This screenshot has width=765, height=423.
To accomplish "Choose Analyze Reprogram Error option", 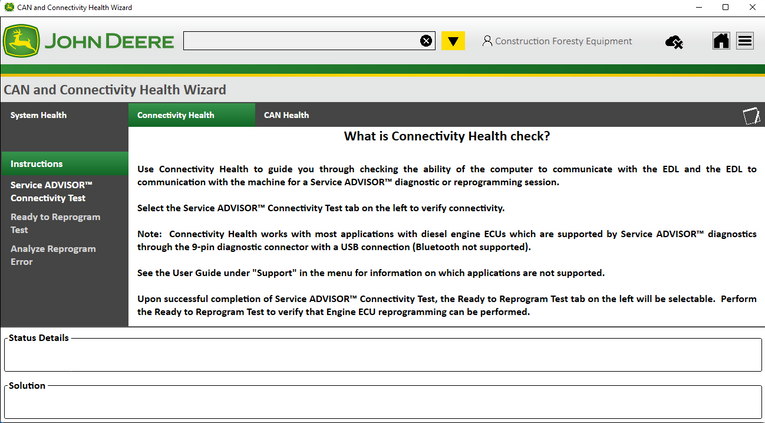I will pos(53,255).
